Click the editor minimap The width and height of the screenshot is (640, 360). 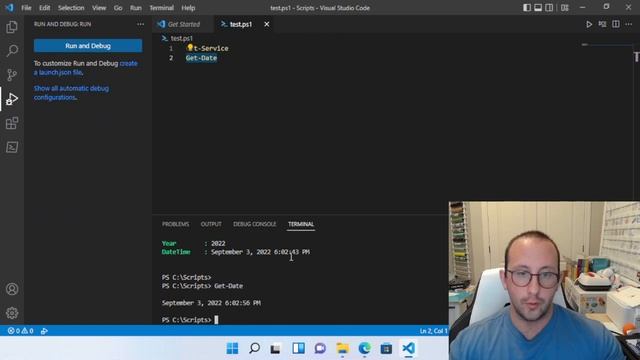[607, 45]
